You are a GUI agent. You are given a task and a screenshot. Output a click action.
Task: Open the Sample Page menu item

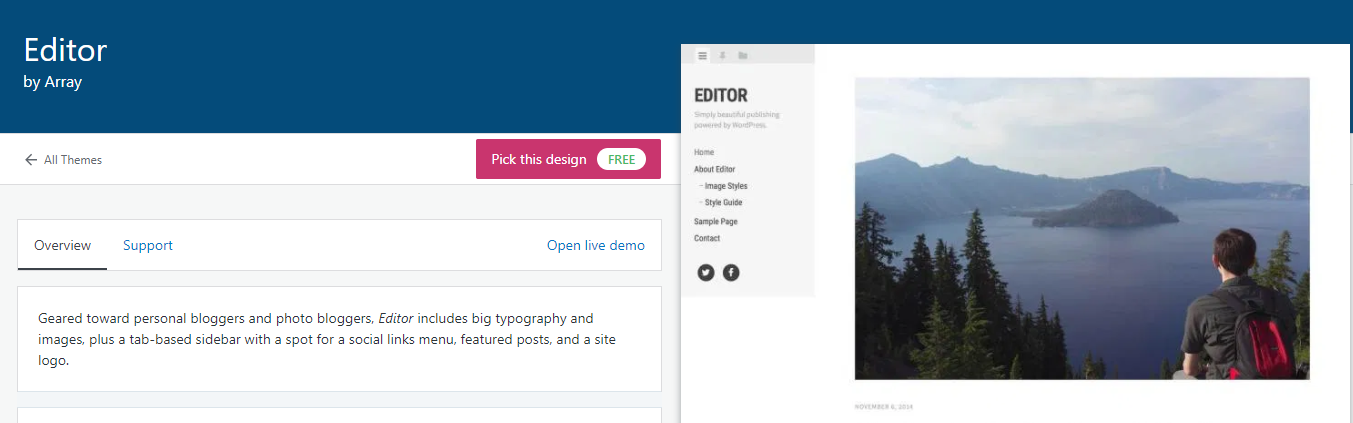(x=716, y=221)
